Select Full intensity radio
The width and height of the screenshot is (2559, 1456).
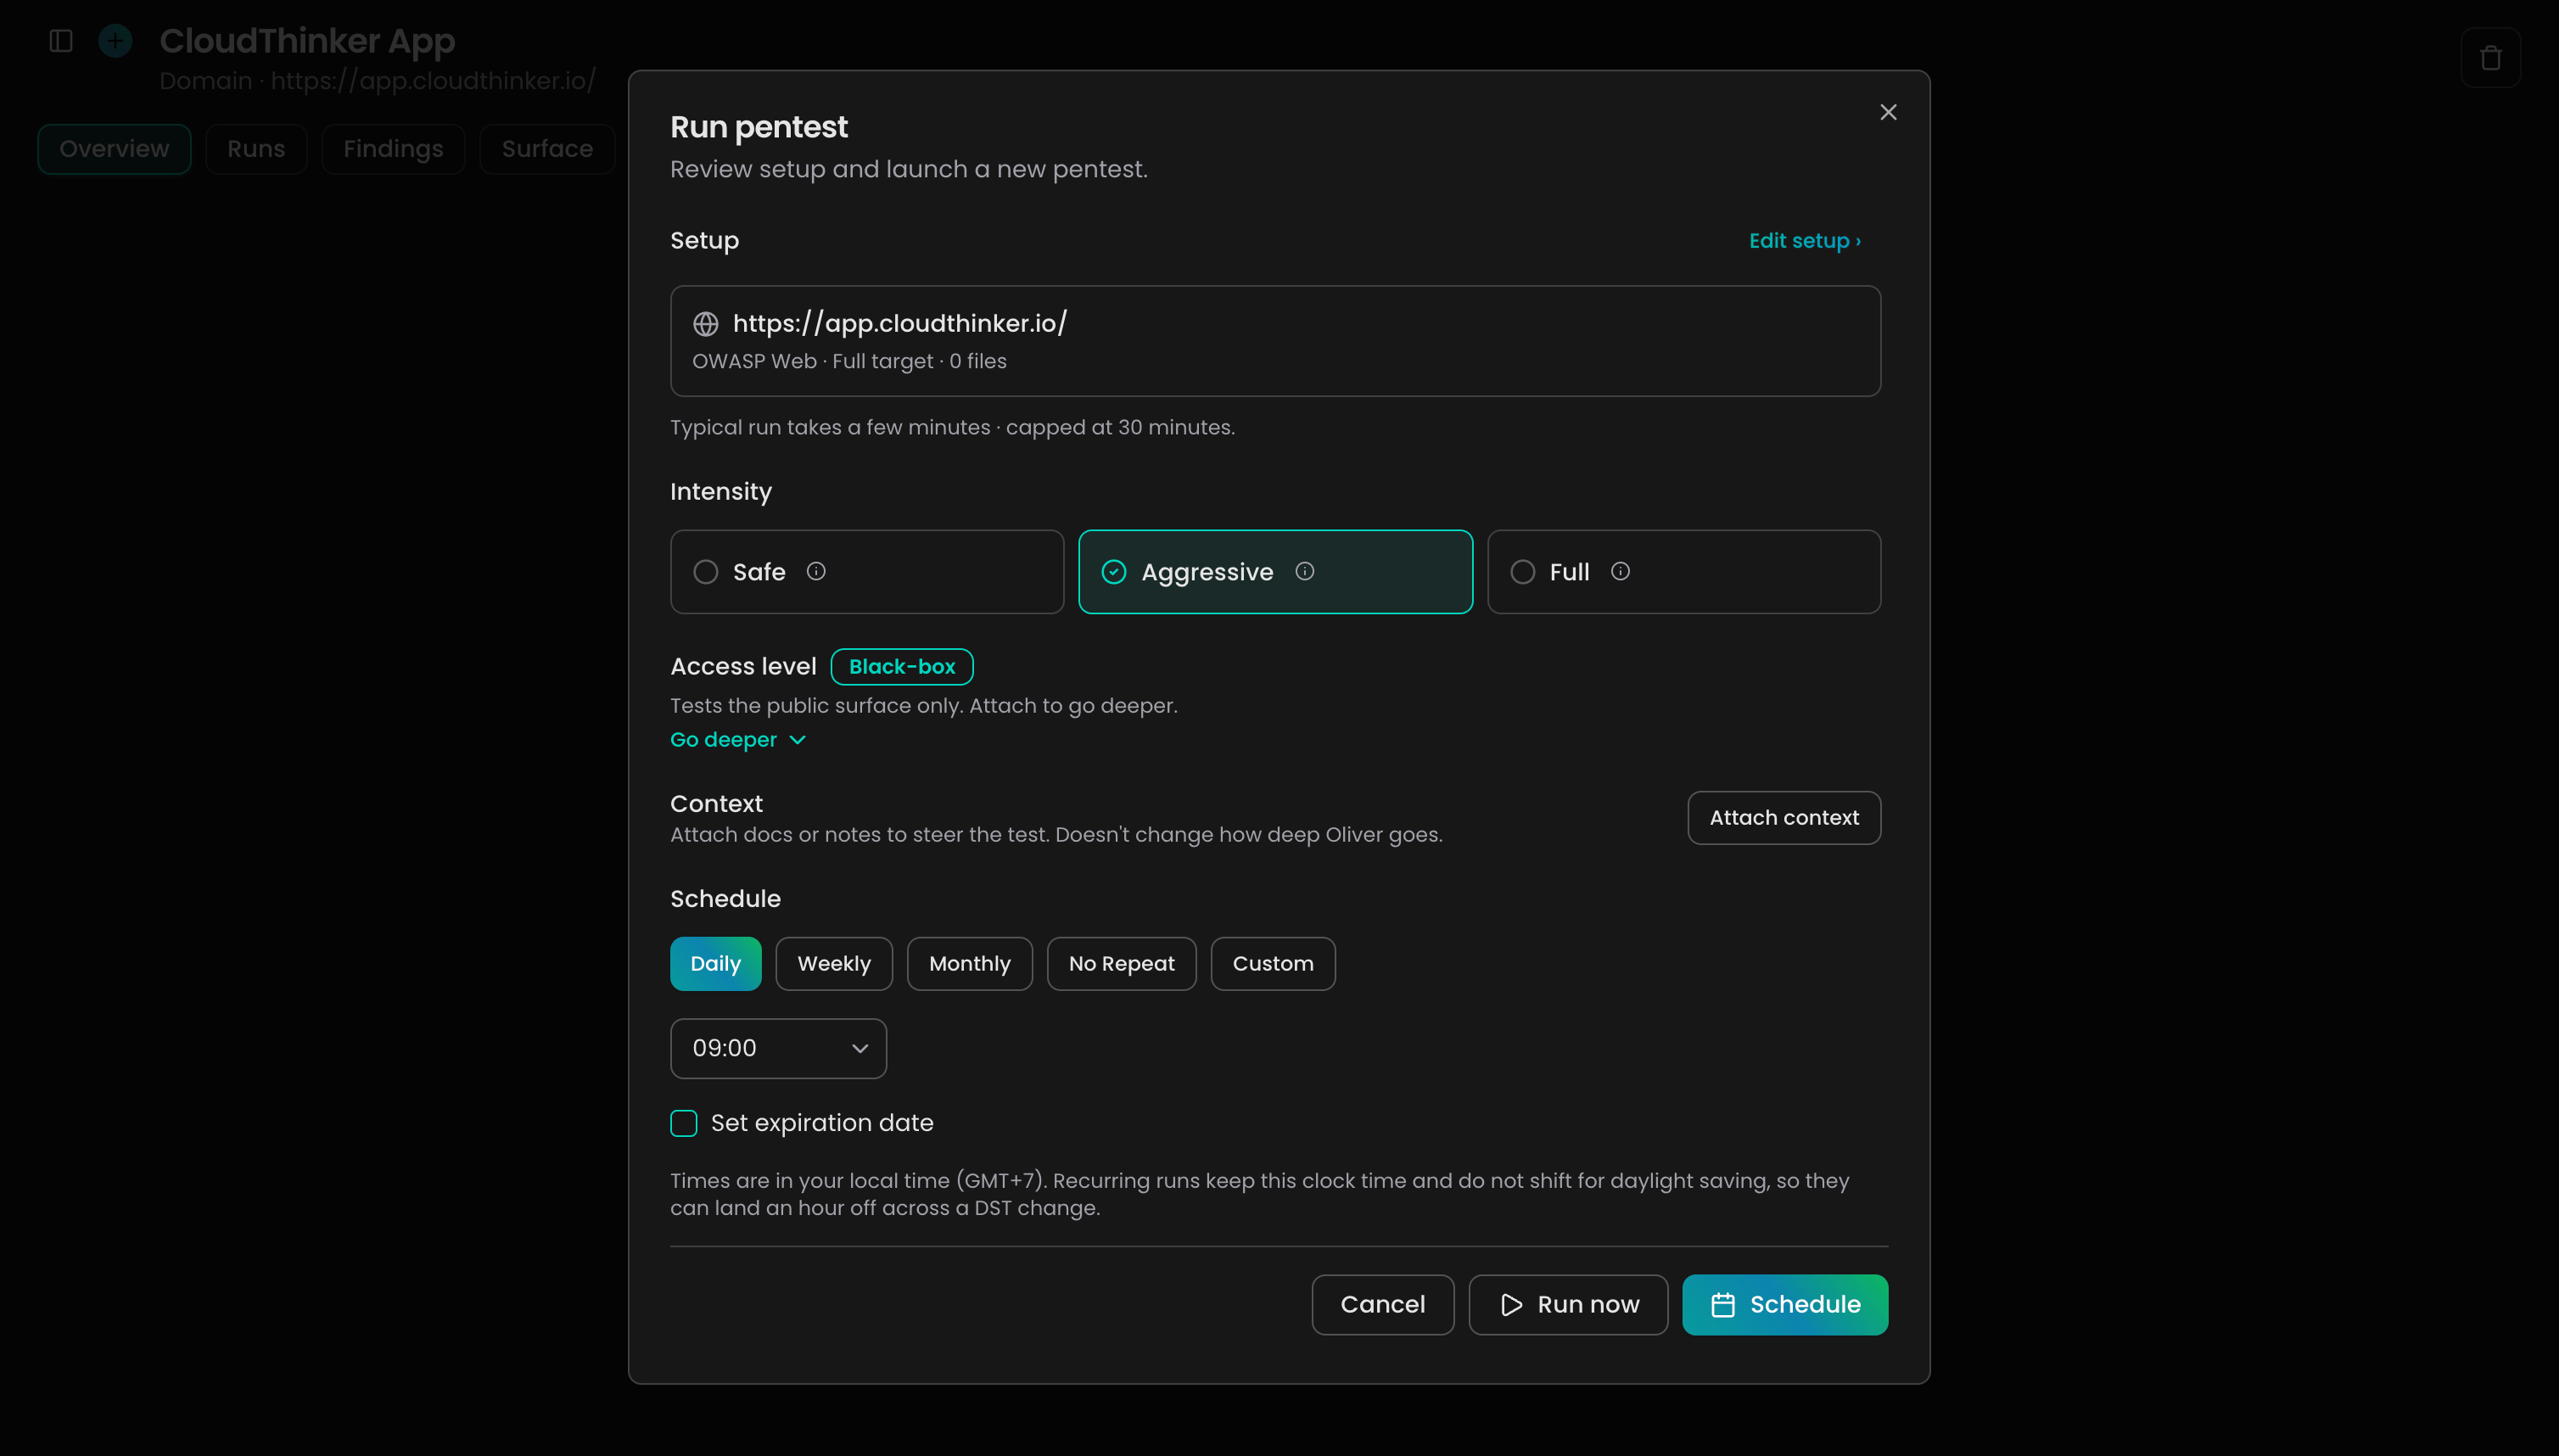(x=1523, y=572)
